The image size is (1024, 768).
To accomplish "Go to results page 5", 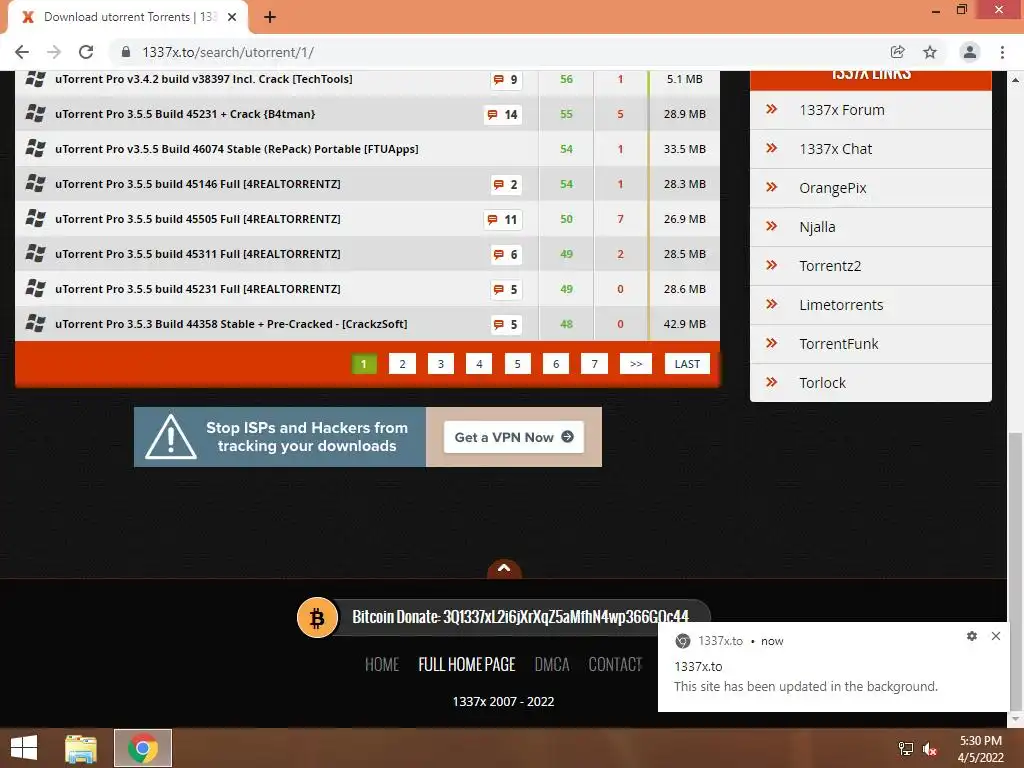I will coord(517,364).
